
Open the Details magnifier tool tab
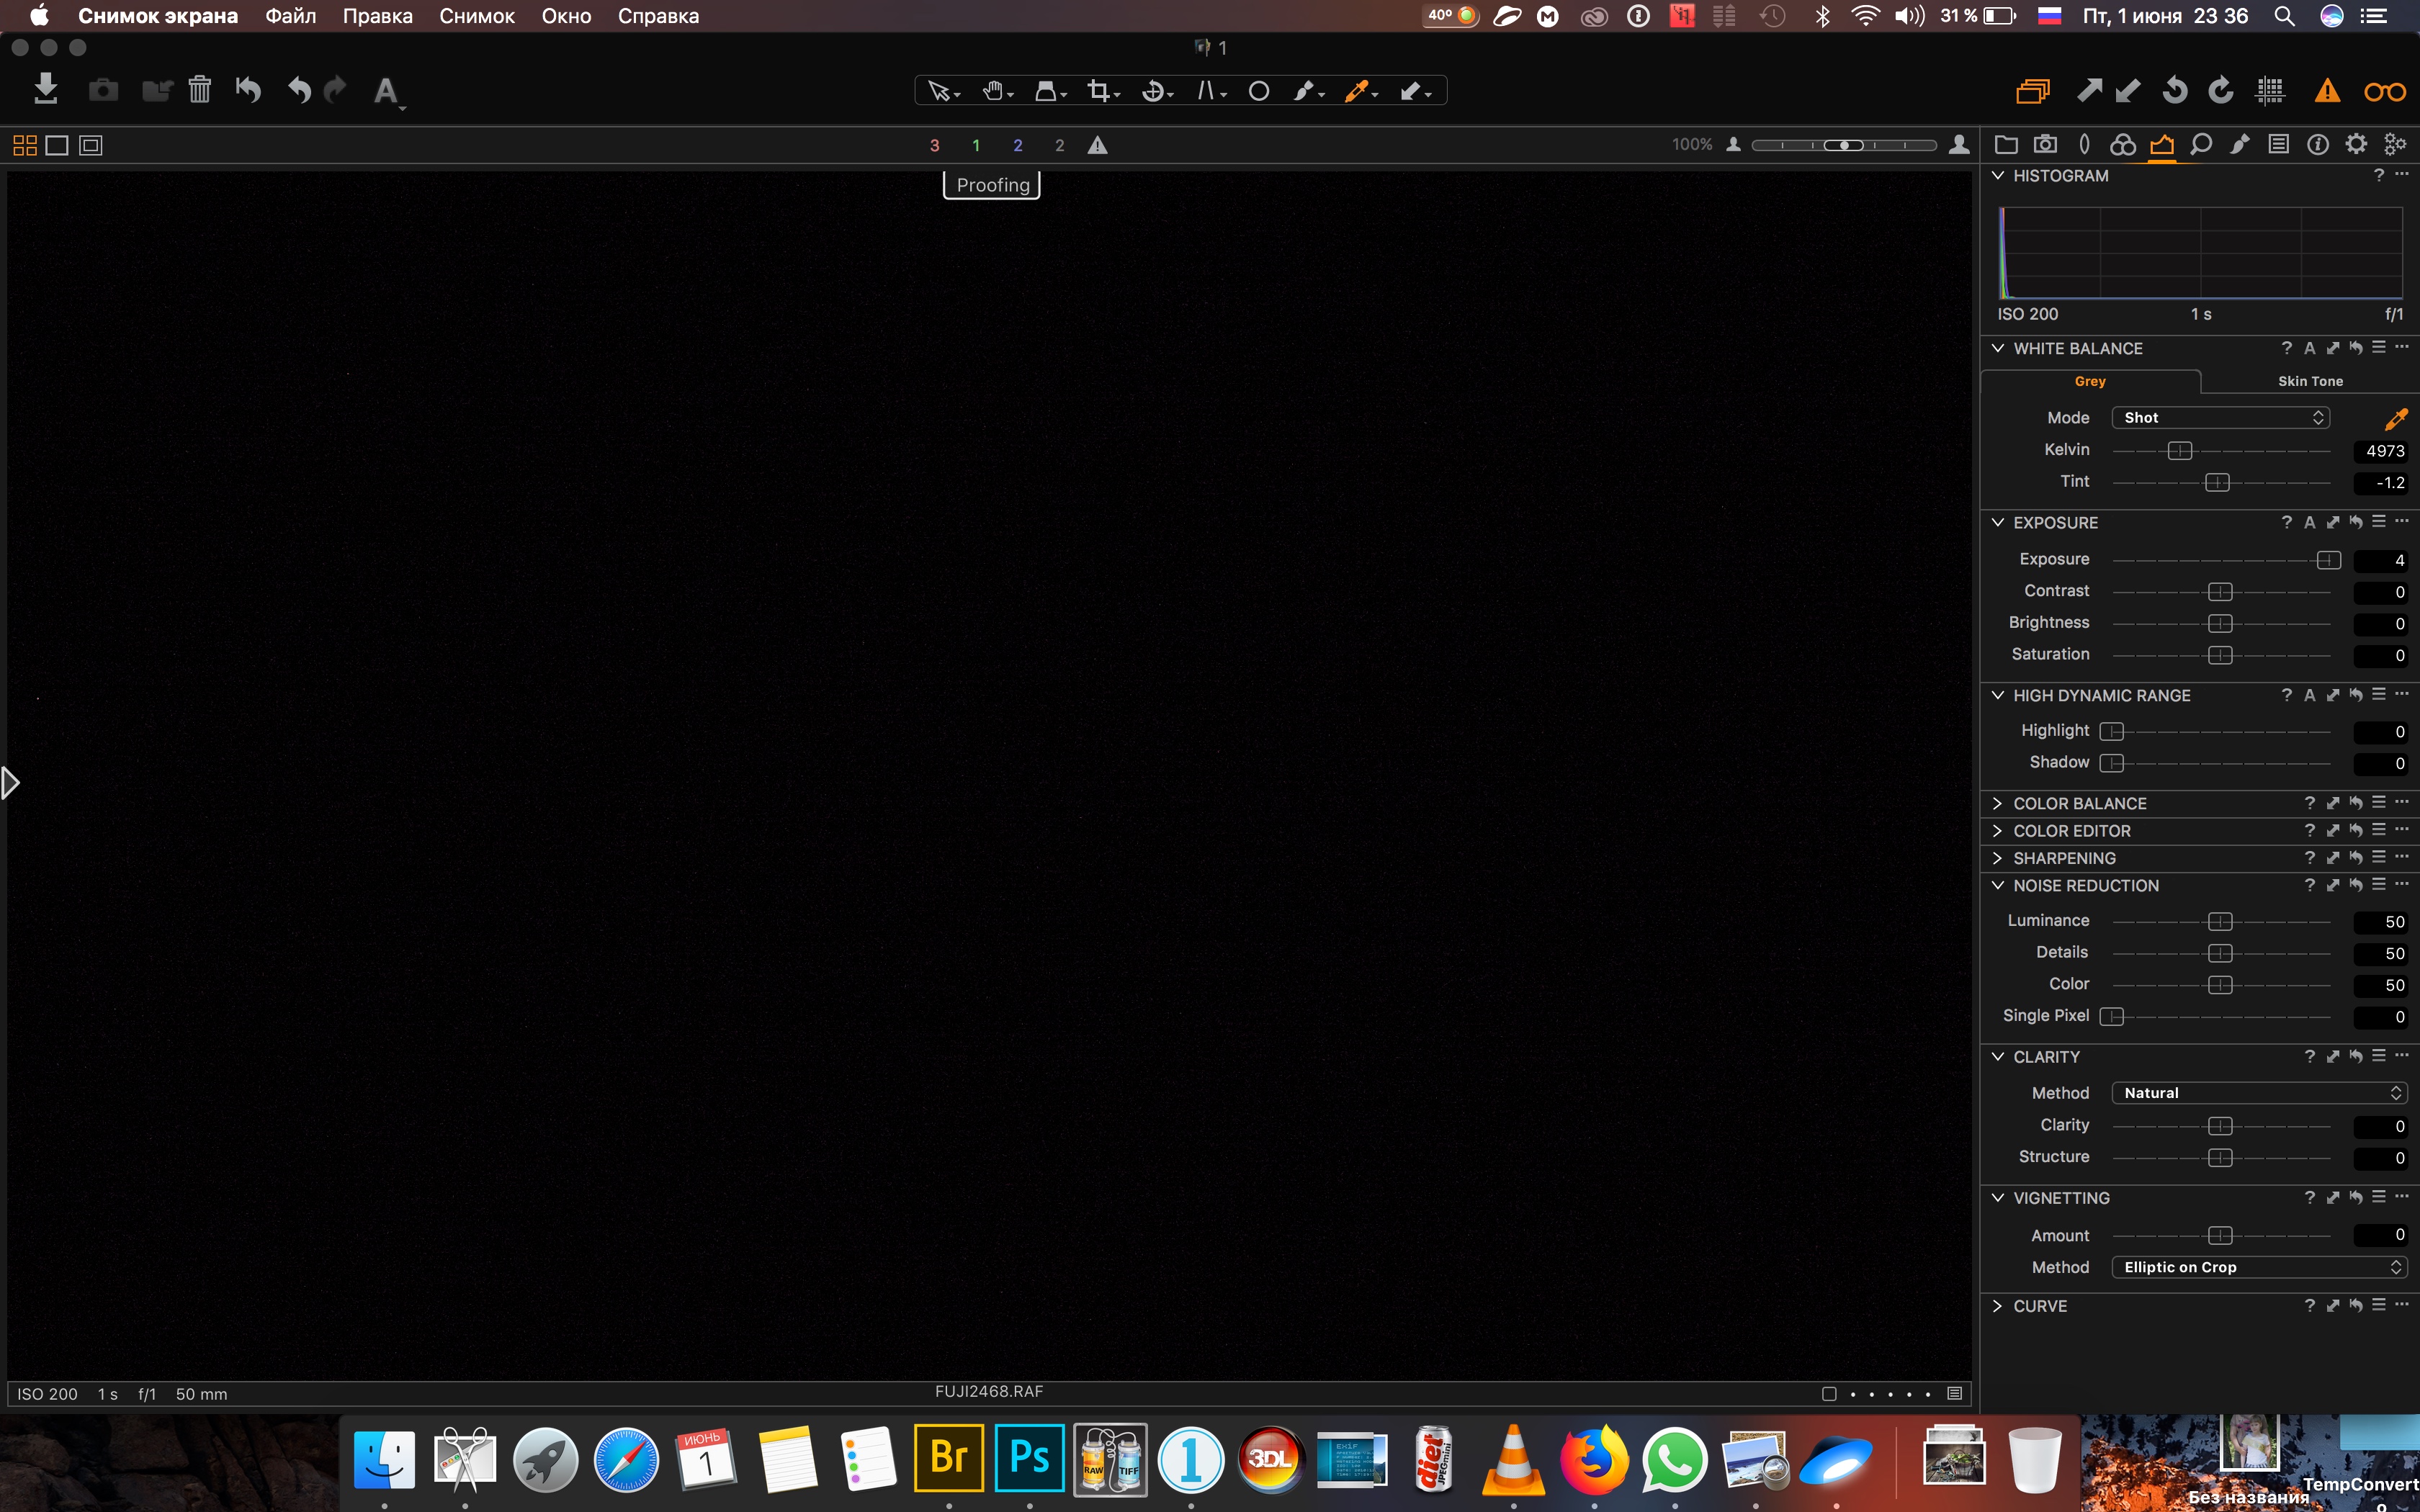pos(2200,145)
